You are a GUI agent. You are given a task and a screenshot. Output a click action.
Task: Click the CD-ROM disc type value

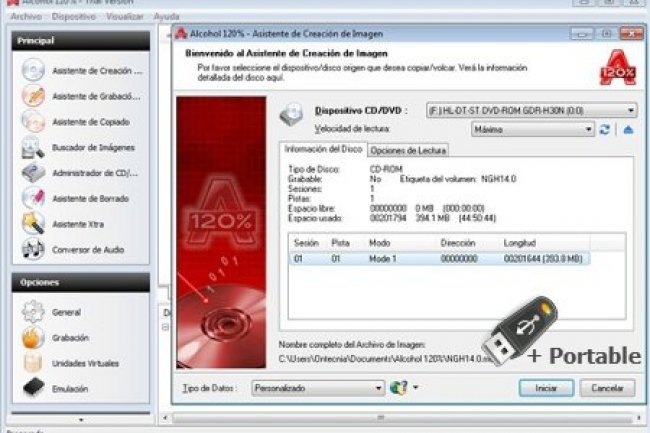386,169
